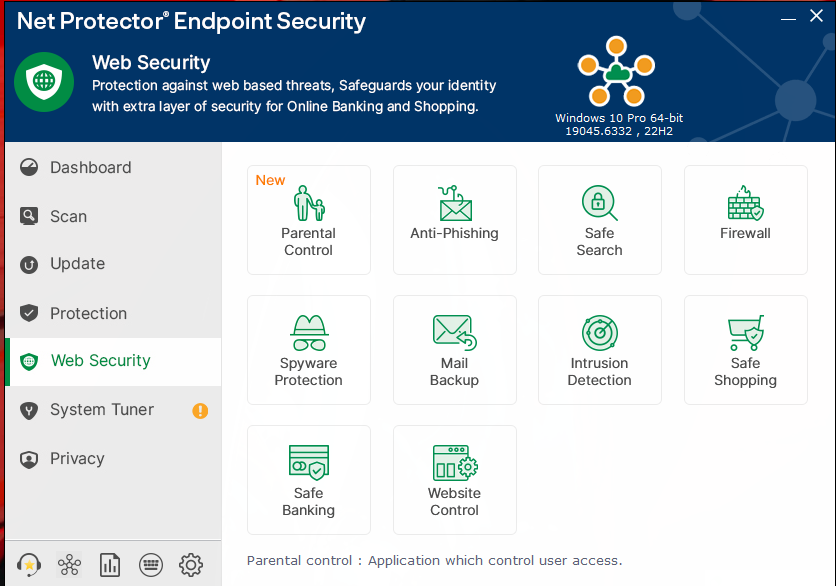836x586 pixels.
Task: Open the Mail Backup tool
Action: [x=454, y=349]
